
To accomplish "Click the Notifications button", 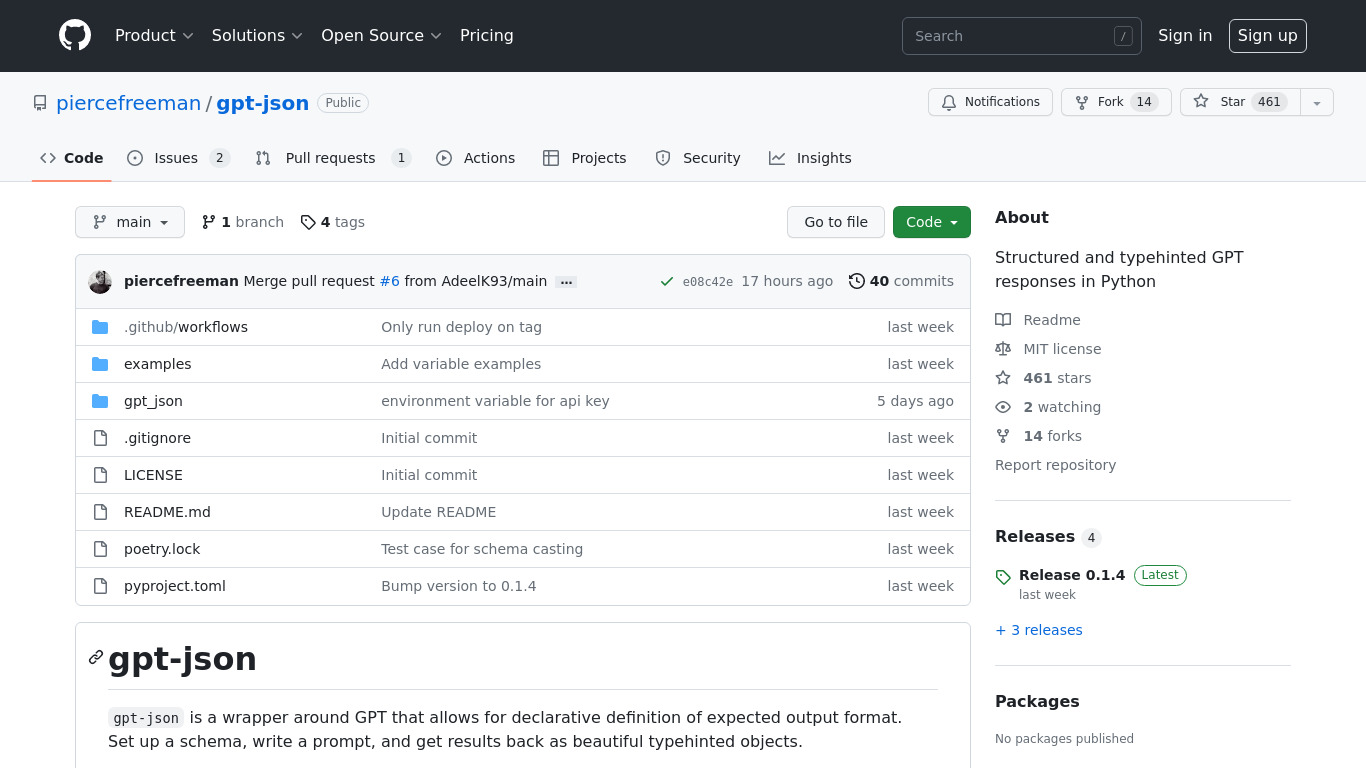I will click(990, 102).
